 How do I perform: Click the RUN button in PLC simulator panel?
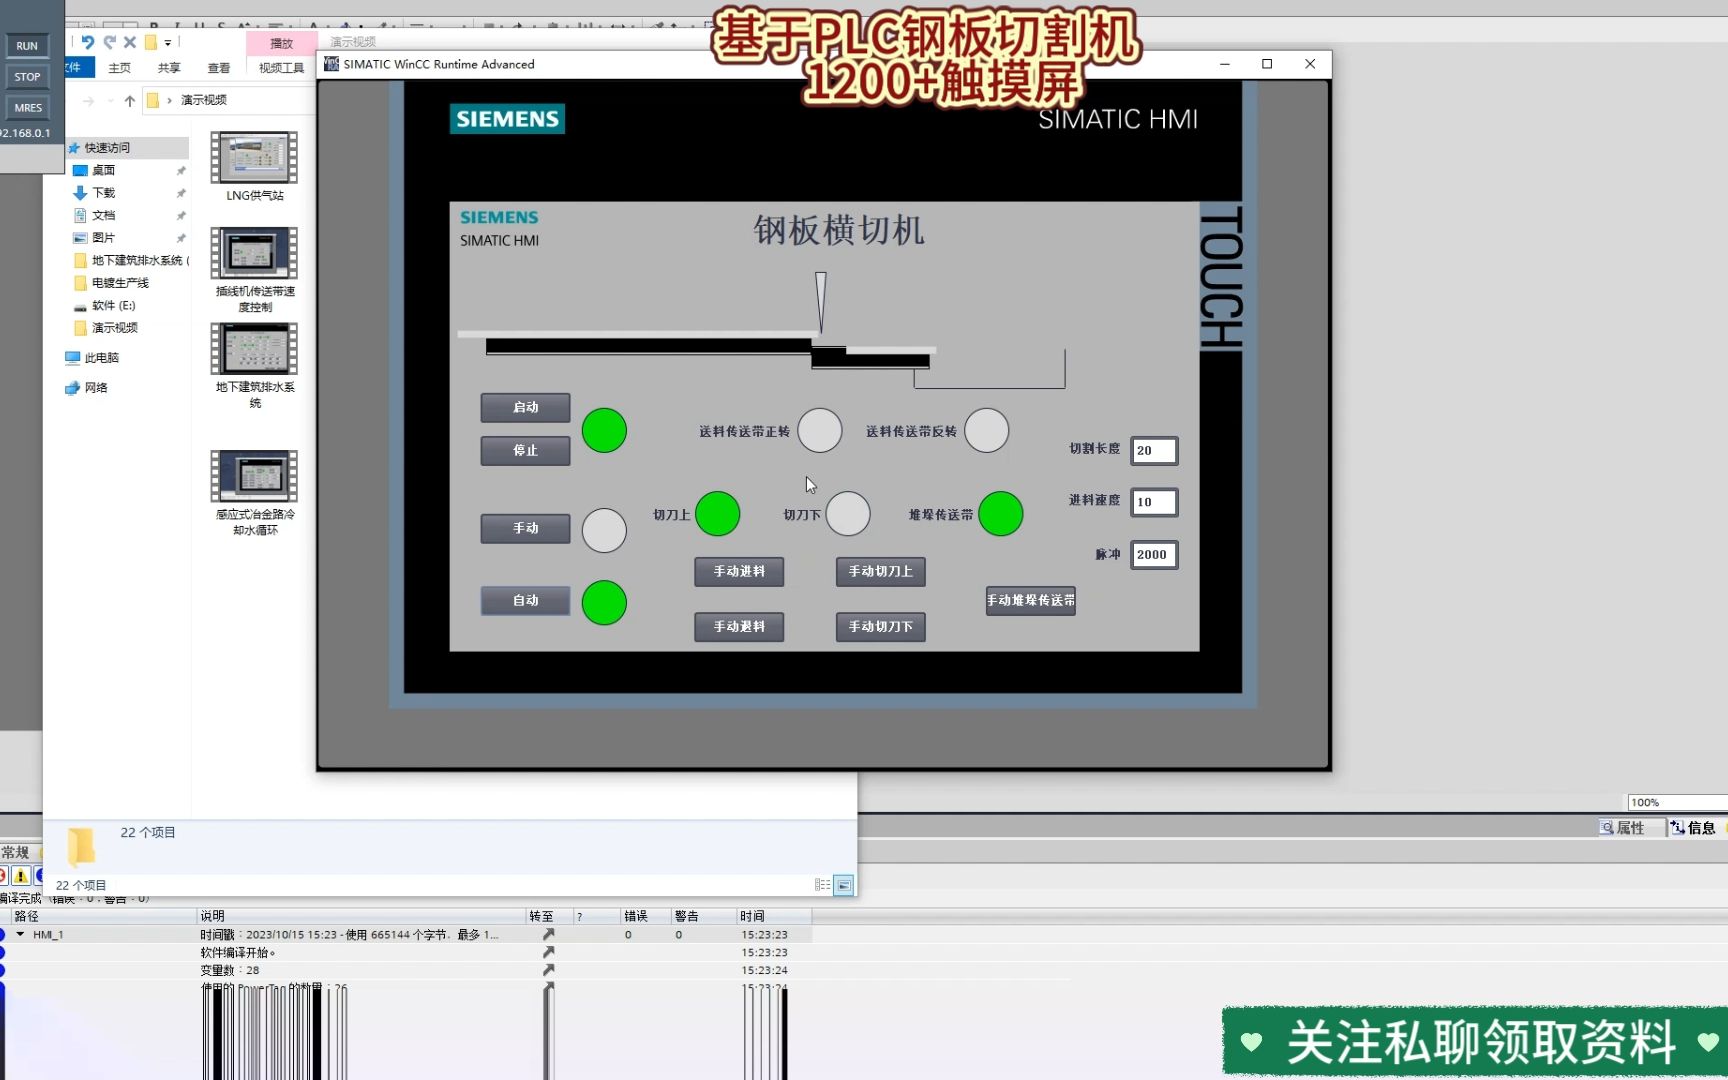click(27, 46)
